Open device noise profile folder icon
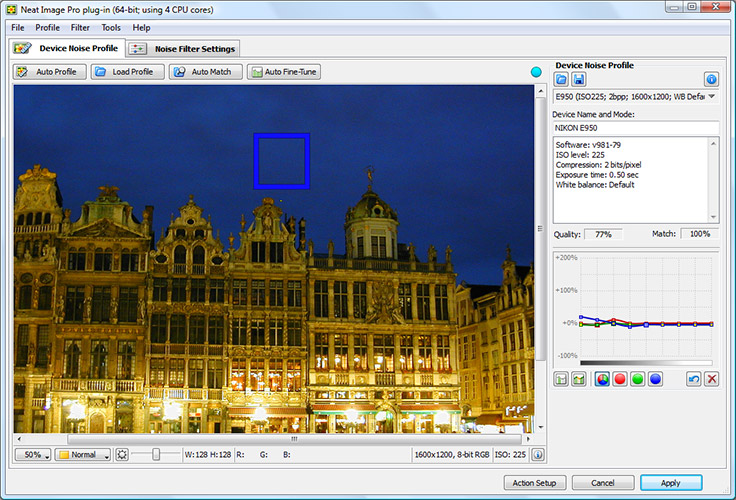Viewport: 736px width, 500px height. click(561, 79)
